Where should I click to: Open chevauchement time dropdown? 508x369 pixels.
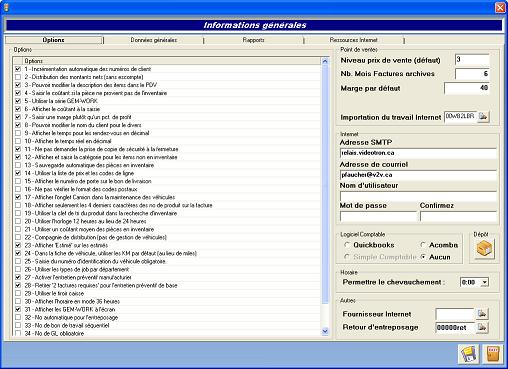(x=485, y=282)
